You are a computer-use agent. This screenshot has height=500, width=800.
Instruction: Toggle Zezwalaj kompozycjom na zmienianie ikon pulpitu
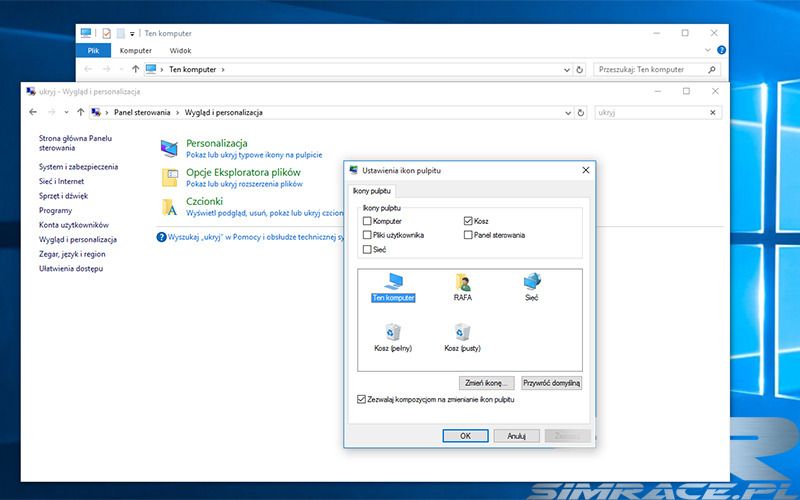coord(362,399)
